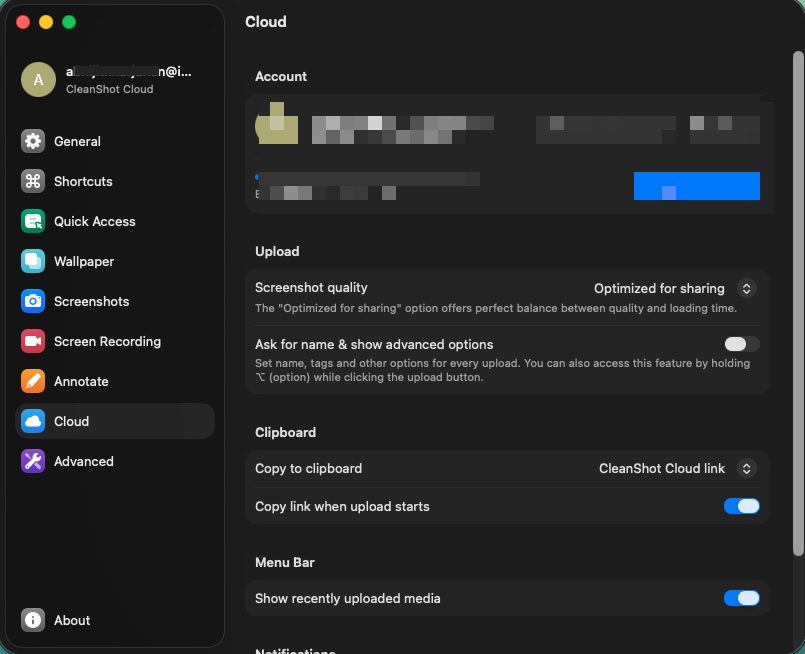Select the Screenshots camera icon
805x654 pixels.
pyautogui.click(x=33, y=301)
